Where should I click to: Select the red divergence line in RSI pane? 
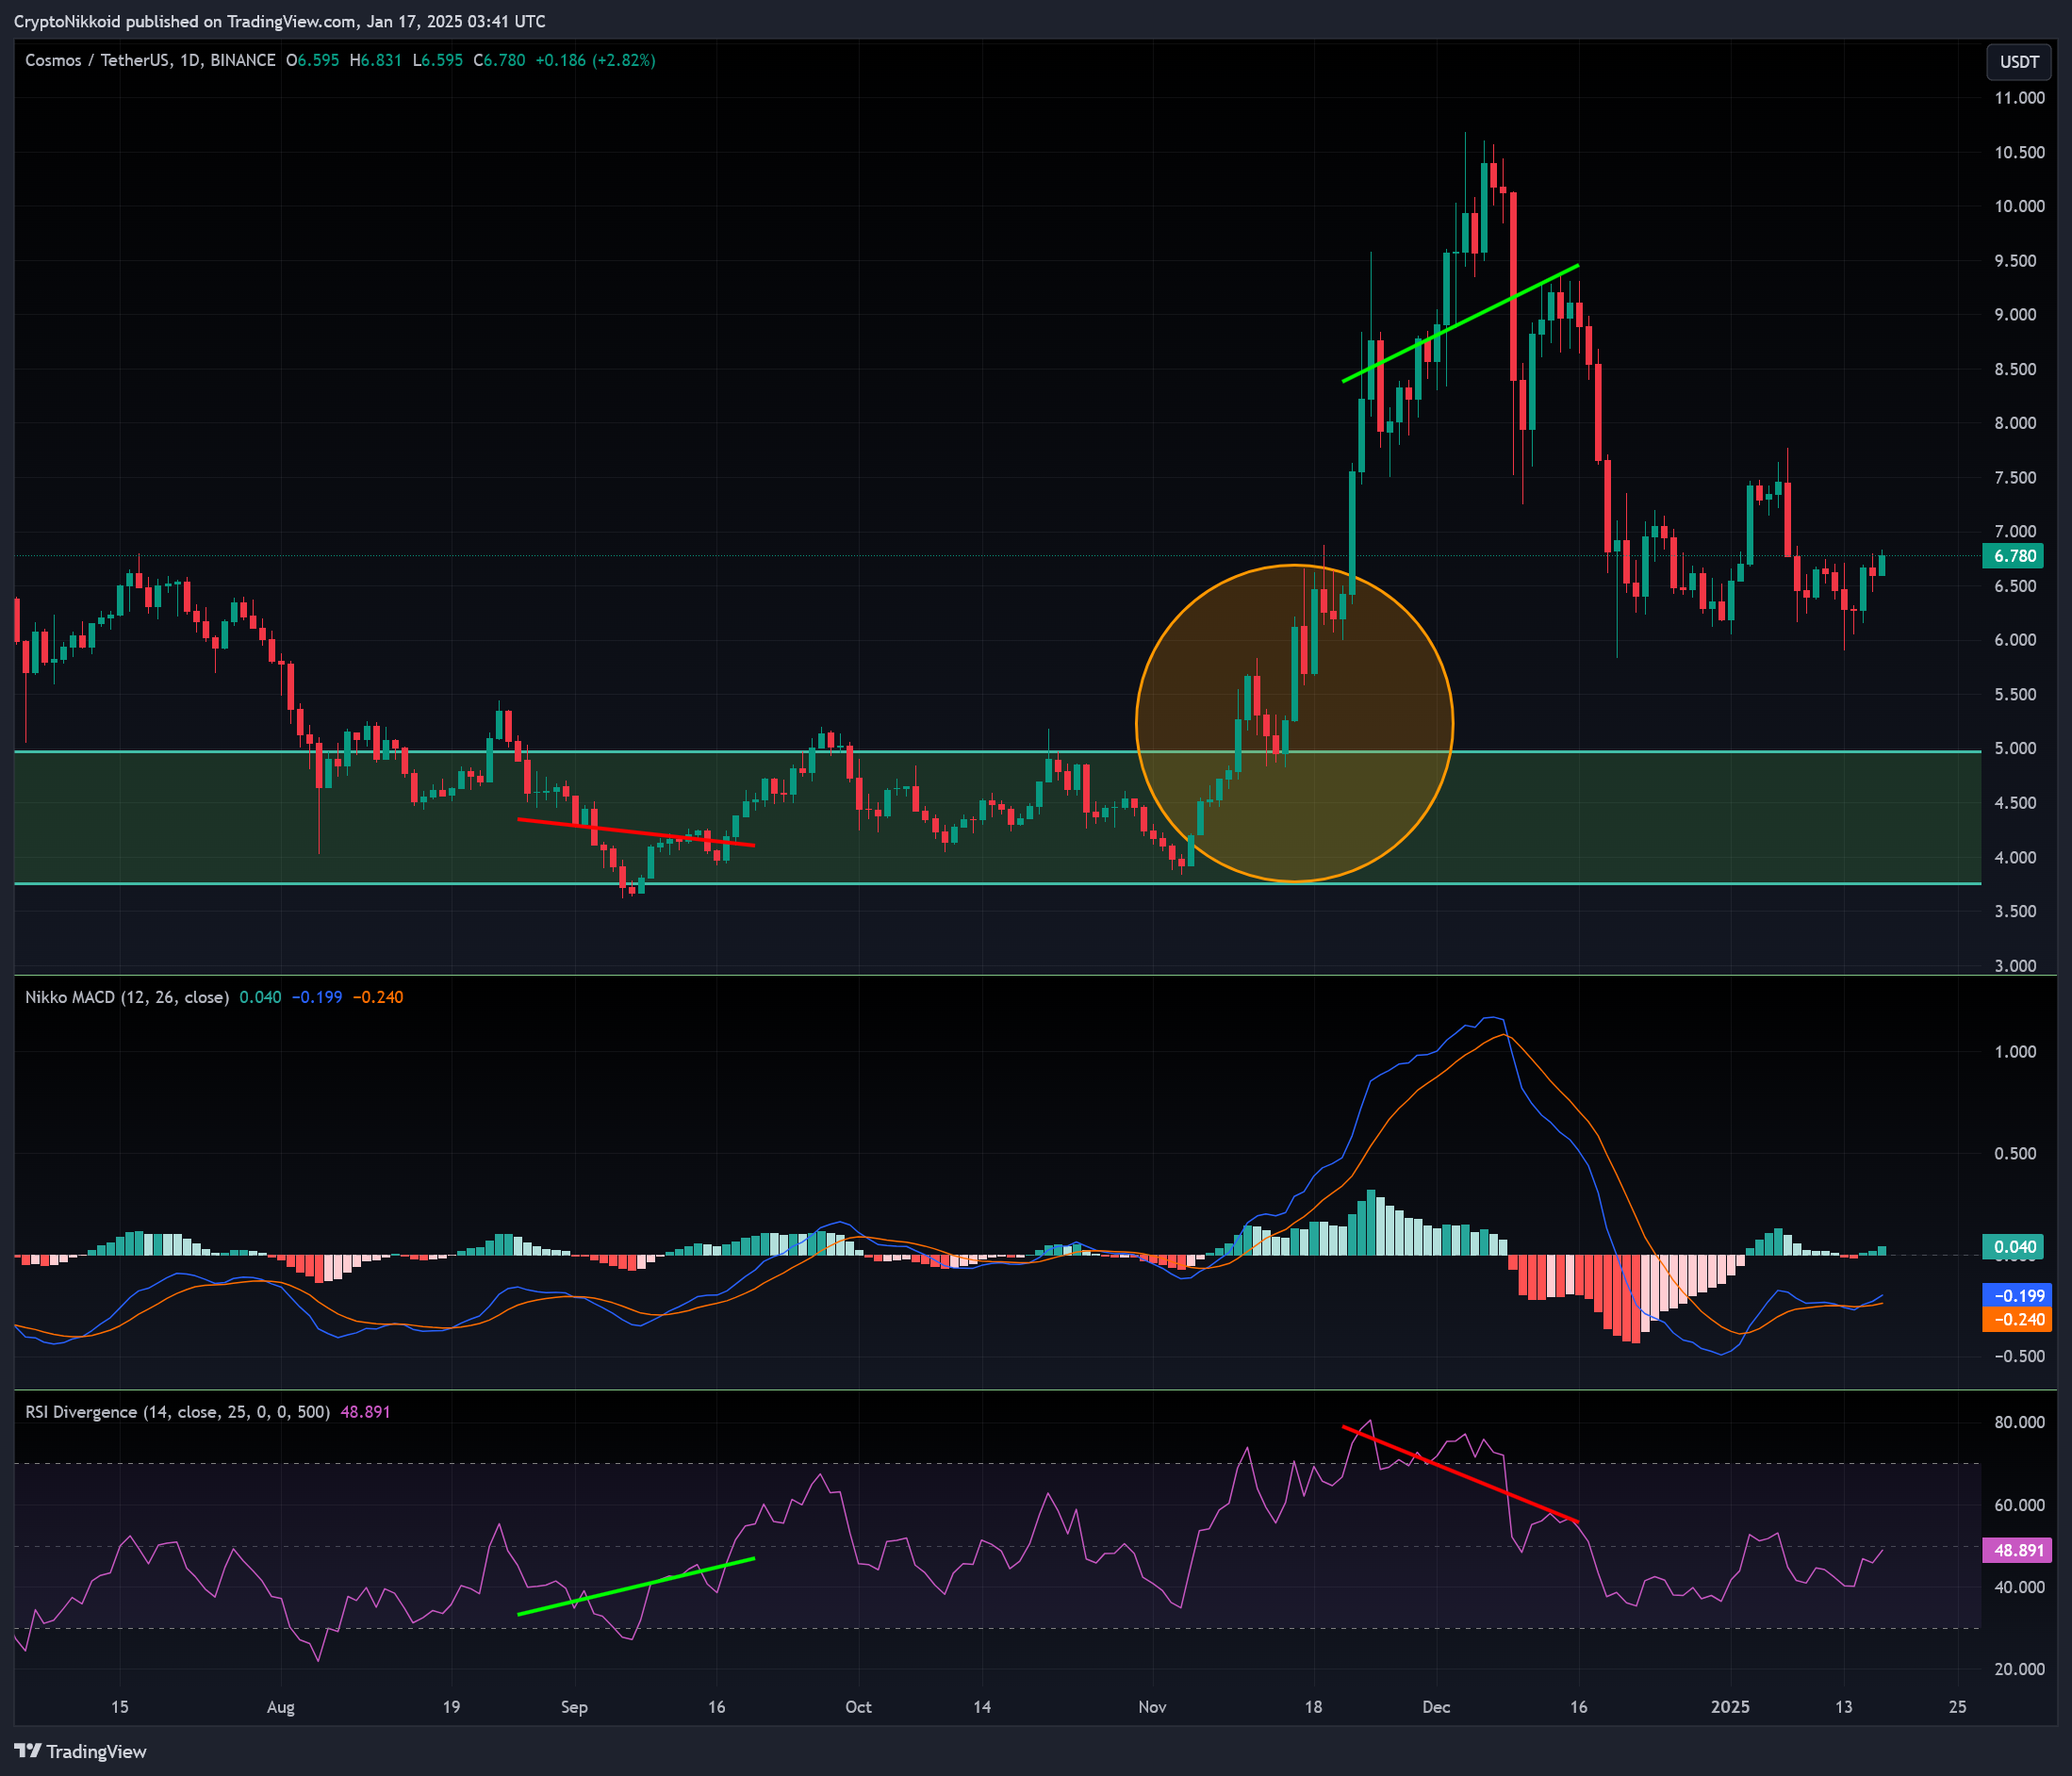click(1460, 1474)
